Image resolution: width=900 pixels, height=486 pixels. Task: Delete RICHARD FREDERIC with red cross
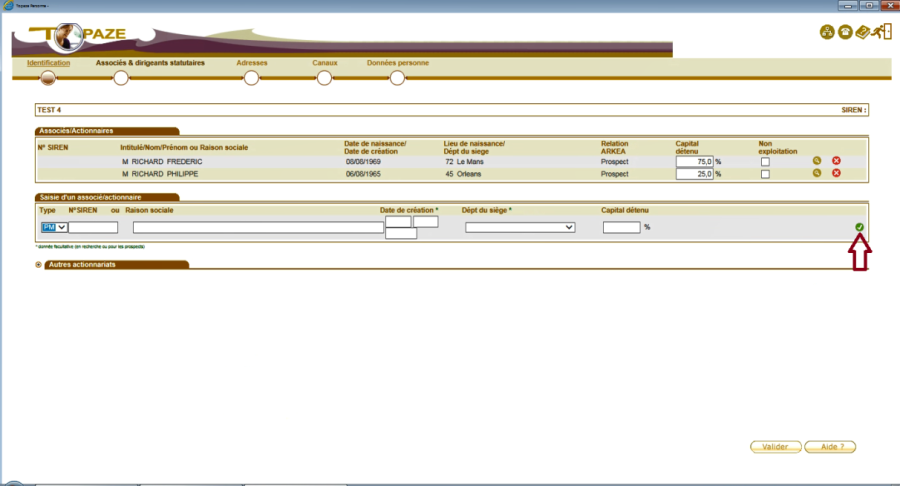click(x=836, y=160)
